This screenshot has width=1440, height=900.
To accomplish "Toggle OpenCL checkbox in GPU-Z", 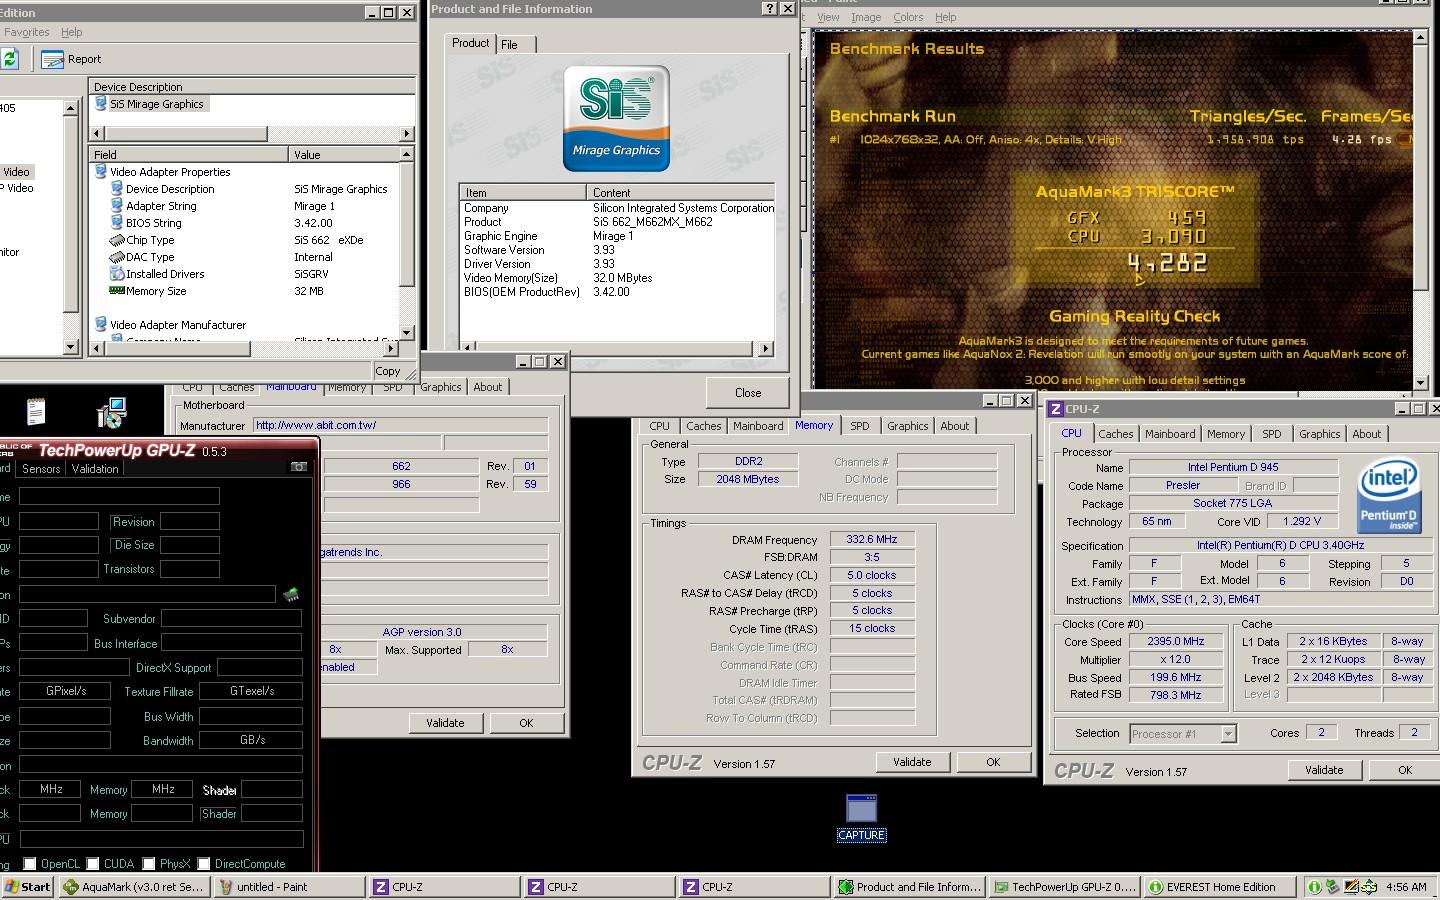I will tap(30, 864).
